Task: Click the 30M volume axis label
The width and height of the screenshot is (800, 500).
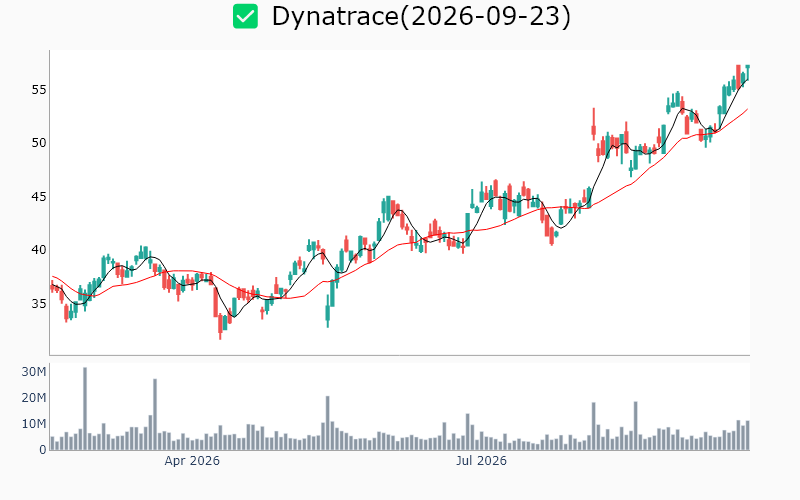Action: pyautogui.click(x=34, y=372)
